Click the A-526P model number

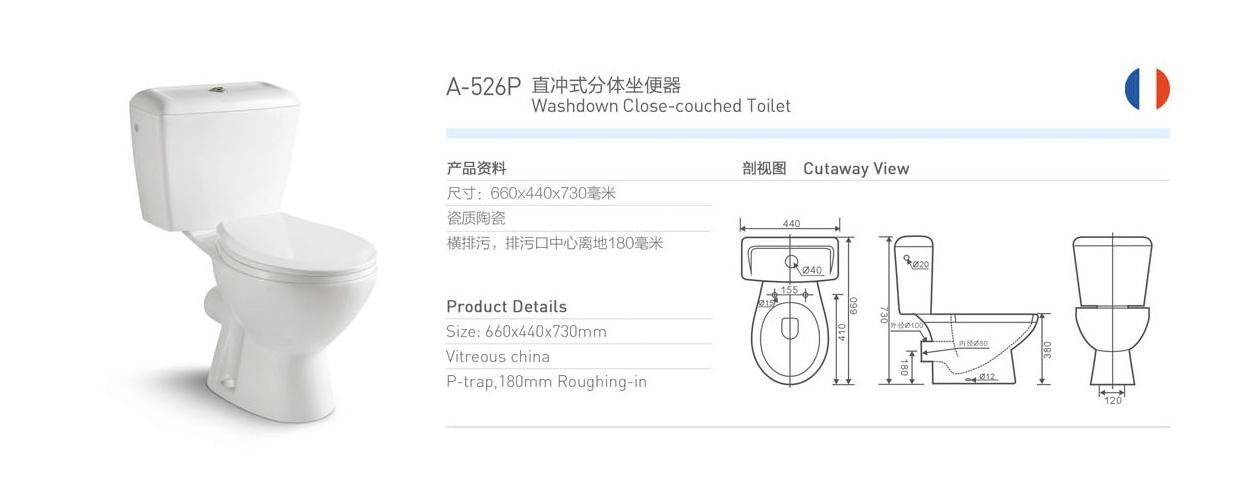click(483, 86)
